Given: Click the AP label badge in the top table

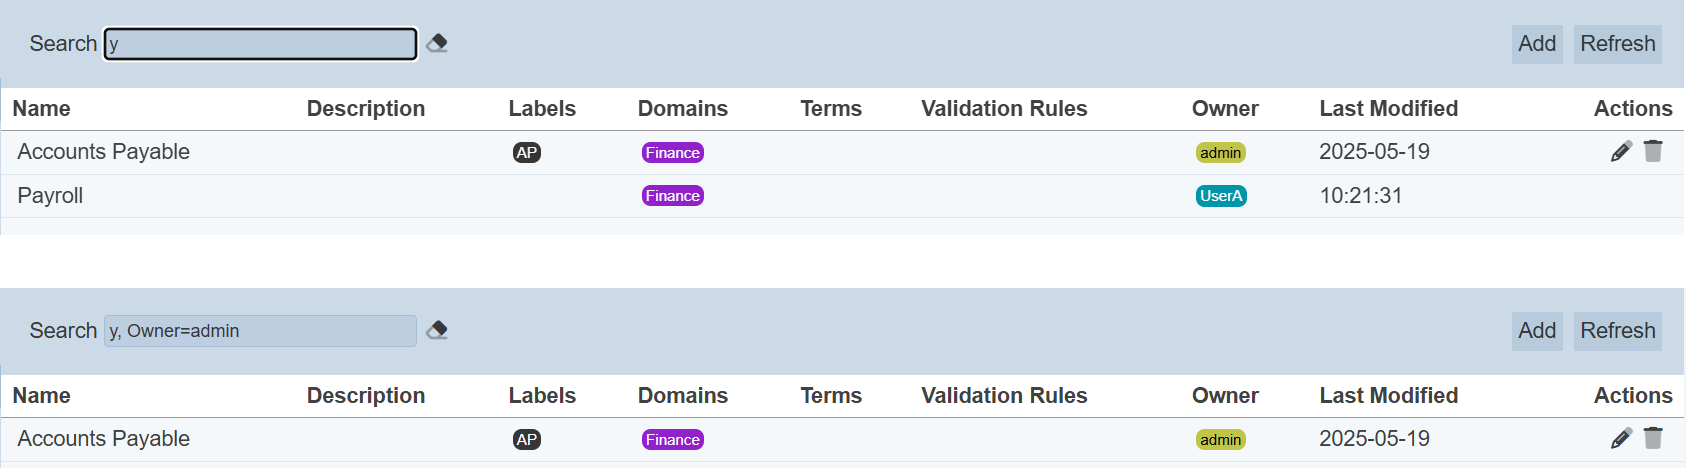Looking at the screenshot, I should coord(527,153).
